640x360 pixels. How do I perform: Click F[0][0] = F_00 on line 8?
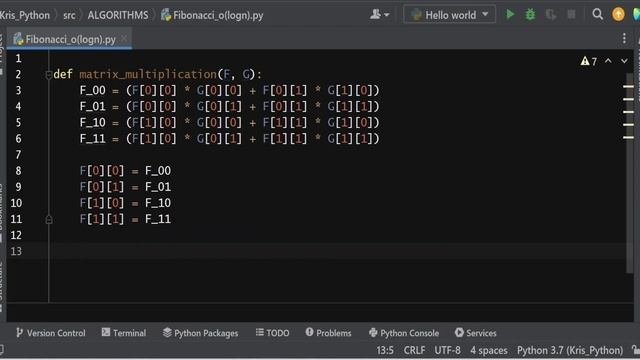click(x=125, y=171)
